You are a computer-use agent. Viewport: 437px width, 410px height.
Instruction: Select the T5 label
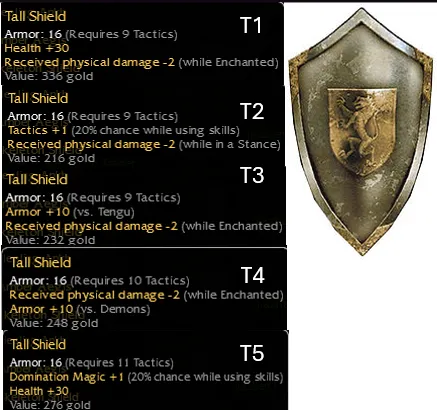click(x=252, y=353)
